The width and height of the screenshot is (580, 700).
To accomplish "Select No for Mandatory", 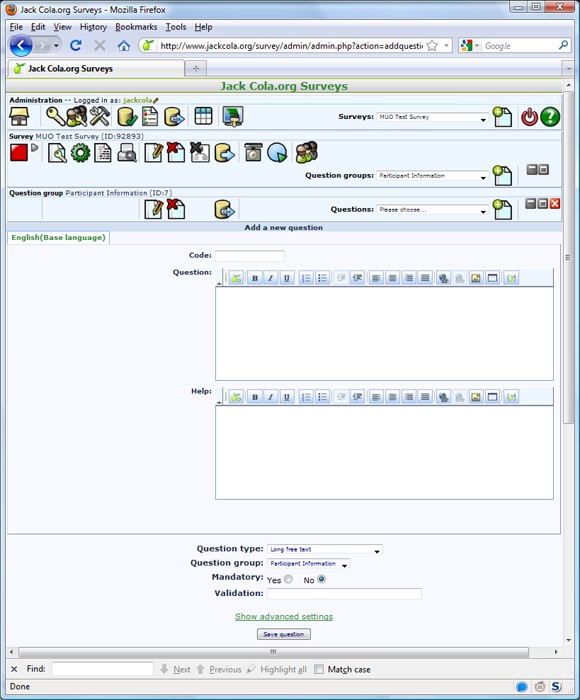I will tap(321, 579).
